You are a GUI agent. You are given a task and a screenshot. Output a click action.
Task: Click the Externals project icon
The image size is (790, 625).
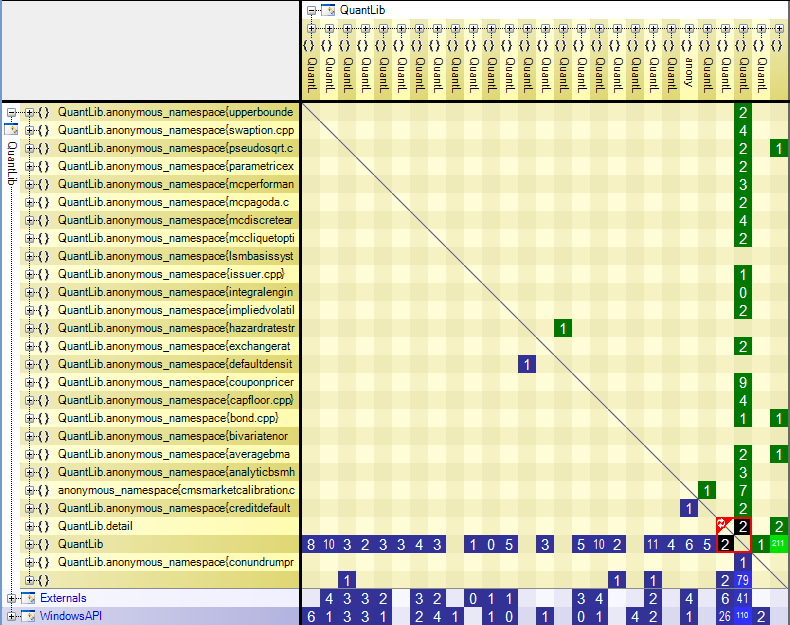click(28, 598)
